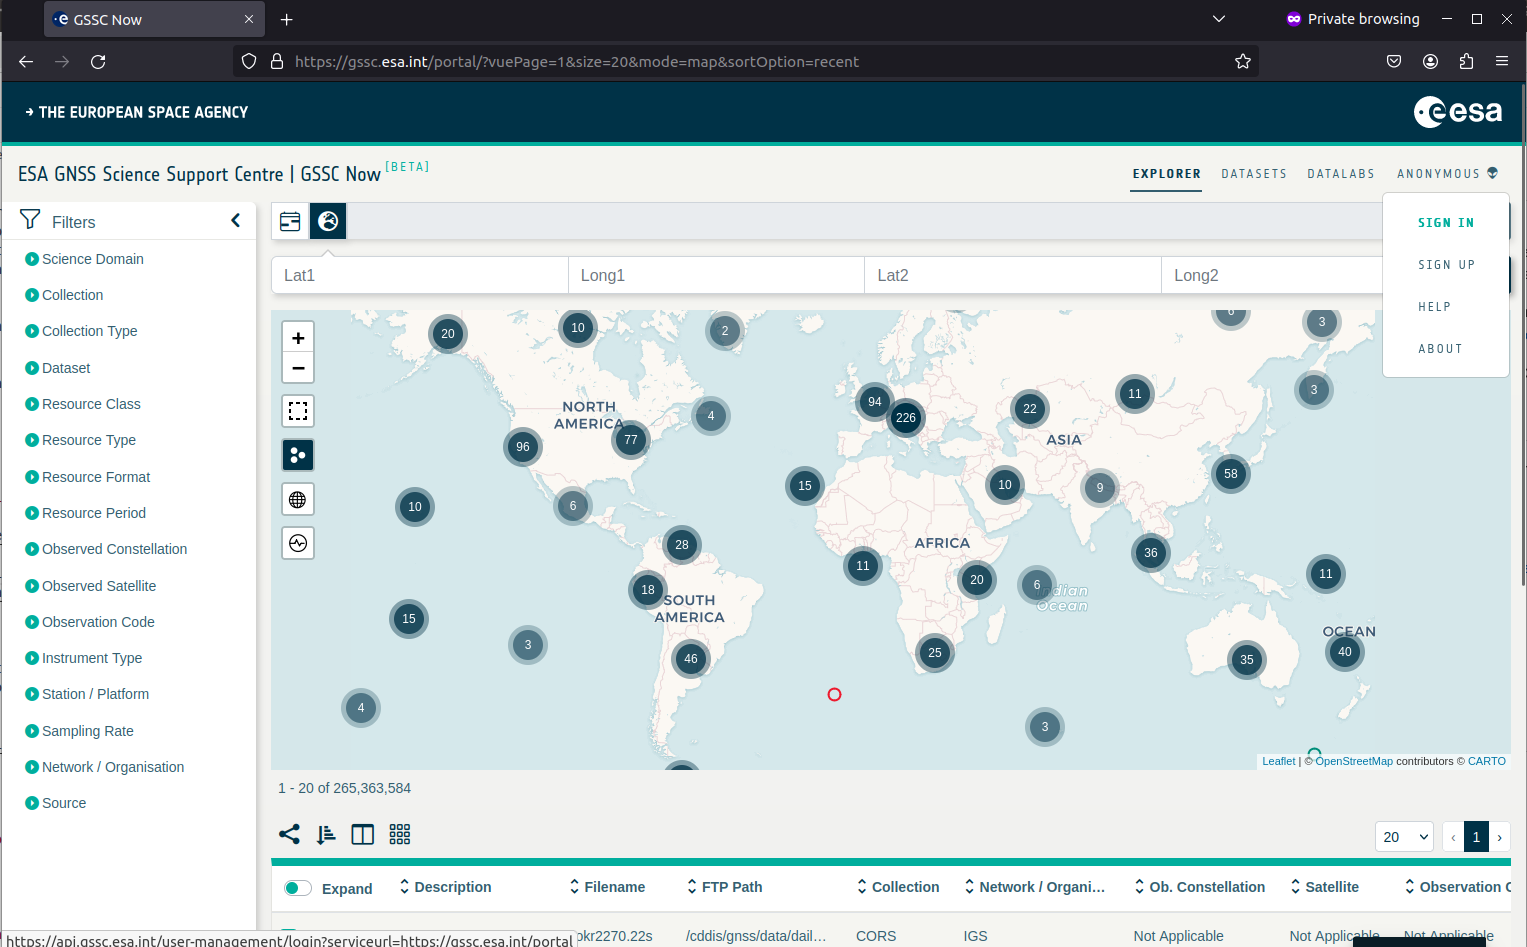Toggle the cluster markers map button
1527x947 pixels.
pos(298,455)
